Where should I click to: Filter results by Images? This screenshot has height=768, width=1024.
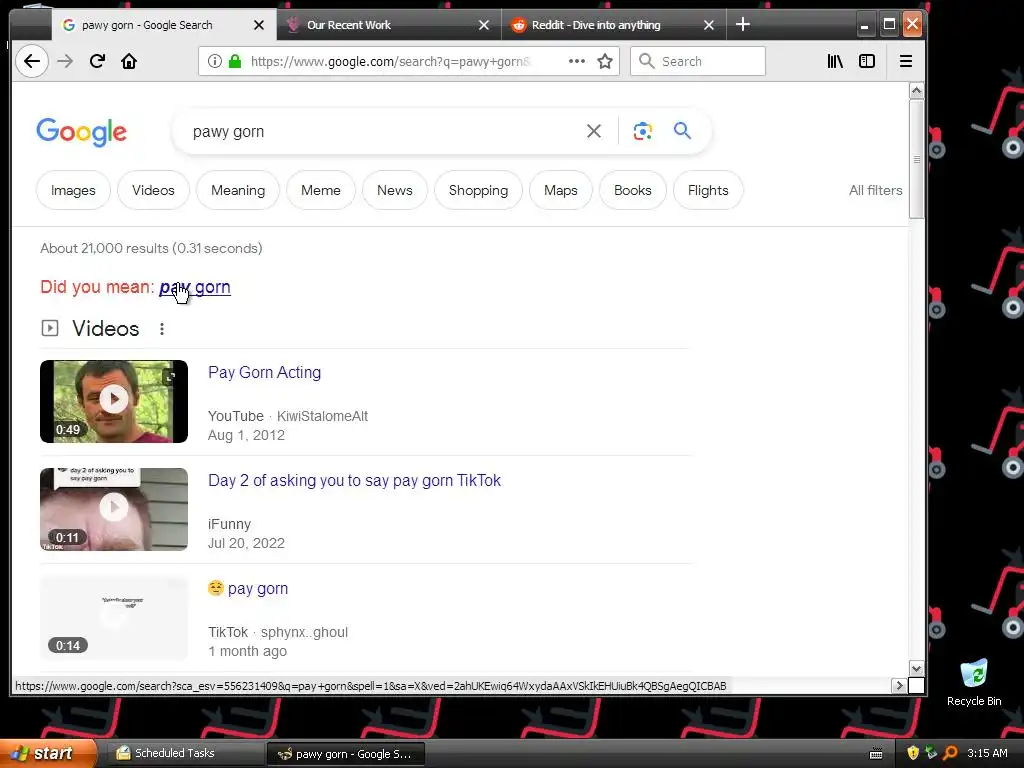[x=73, y=191]
